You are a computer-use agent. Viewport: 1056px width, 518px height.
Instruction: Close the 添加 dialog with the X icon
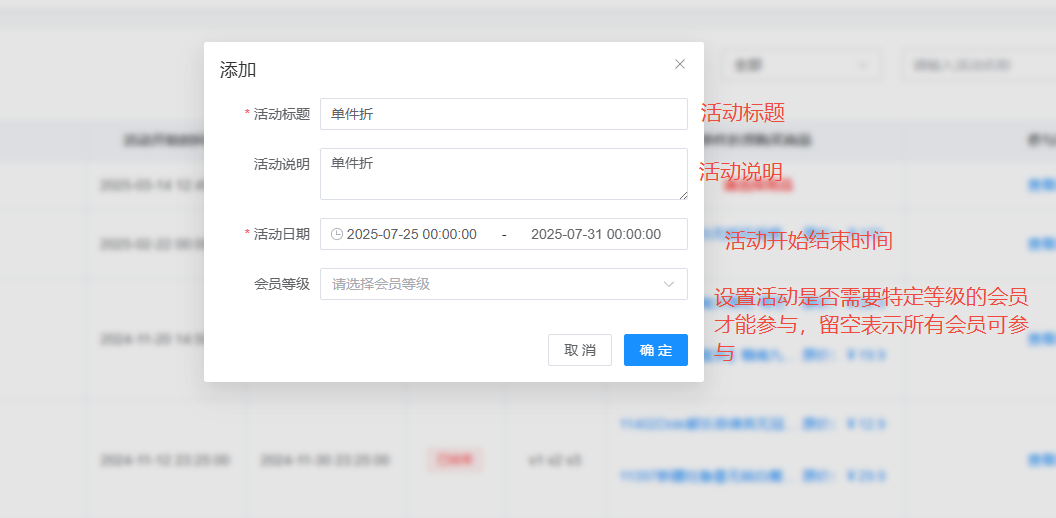(x=680, y=64)
